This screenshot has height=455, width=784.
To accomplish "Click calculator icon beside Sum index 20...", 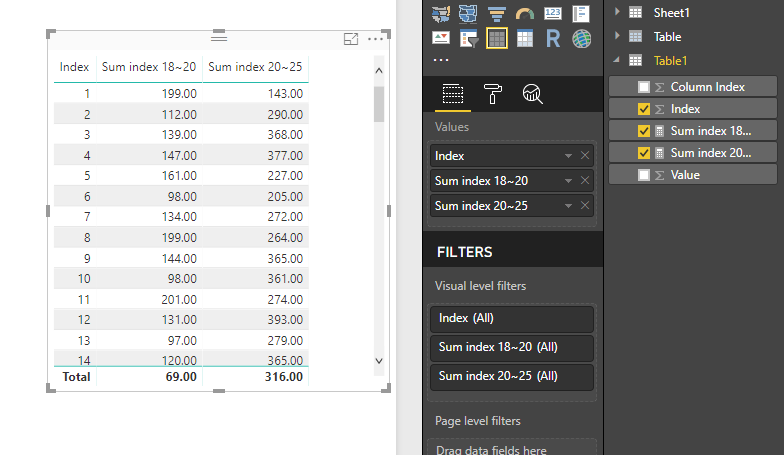I will [x=660, y=154].
